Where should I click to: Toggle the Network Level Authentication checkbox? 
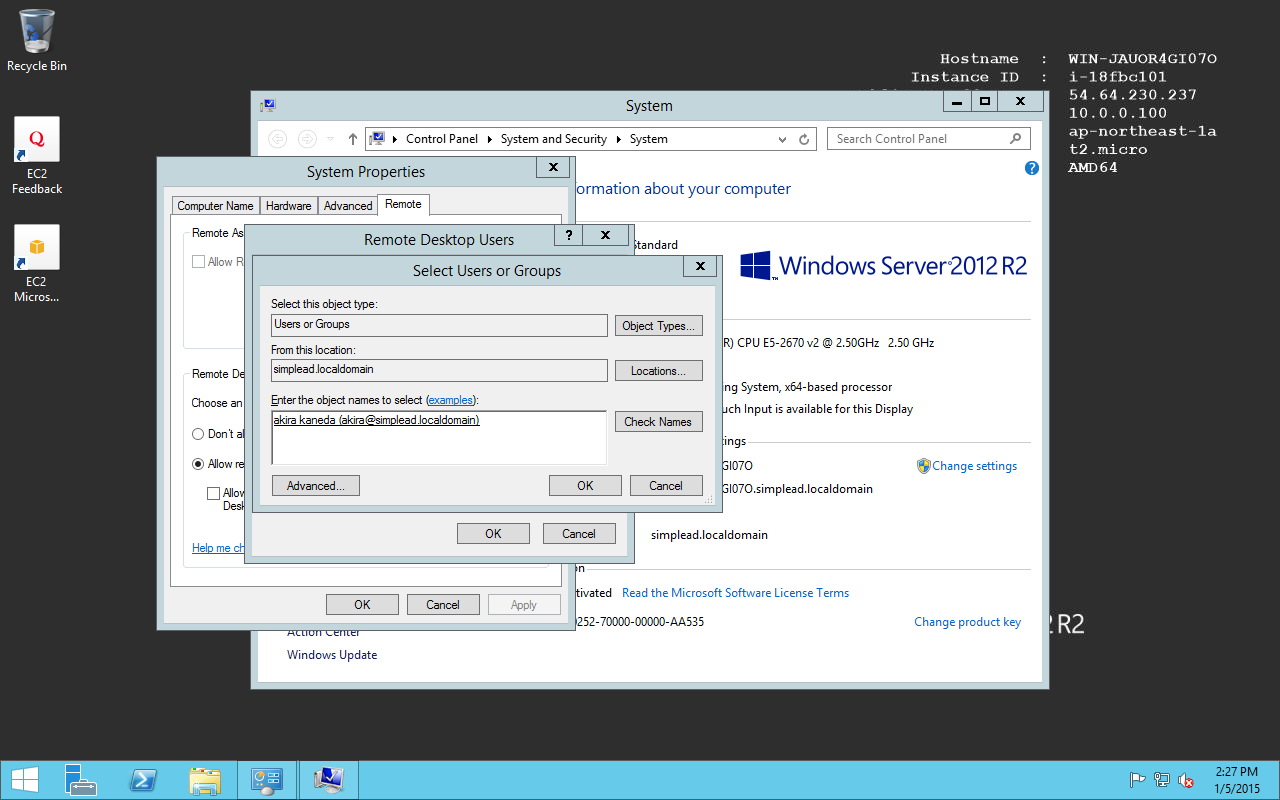pos(213,493)
